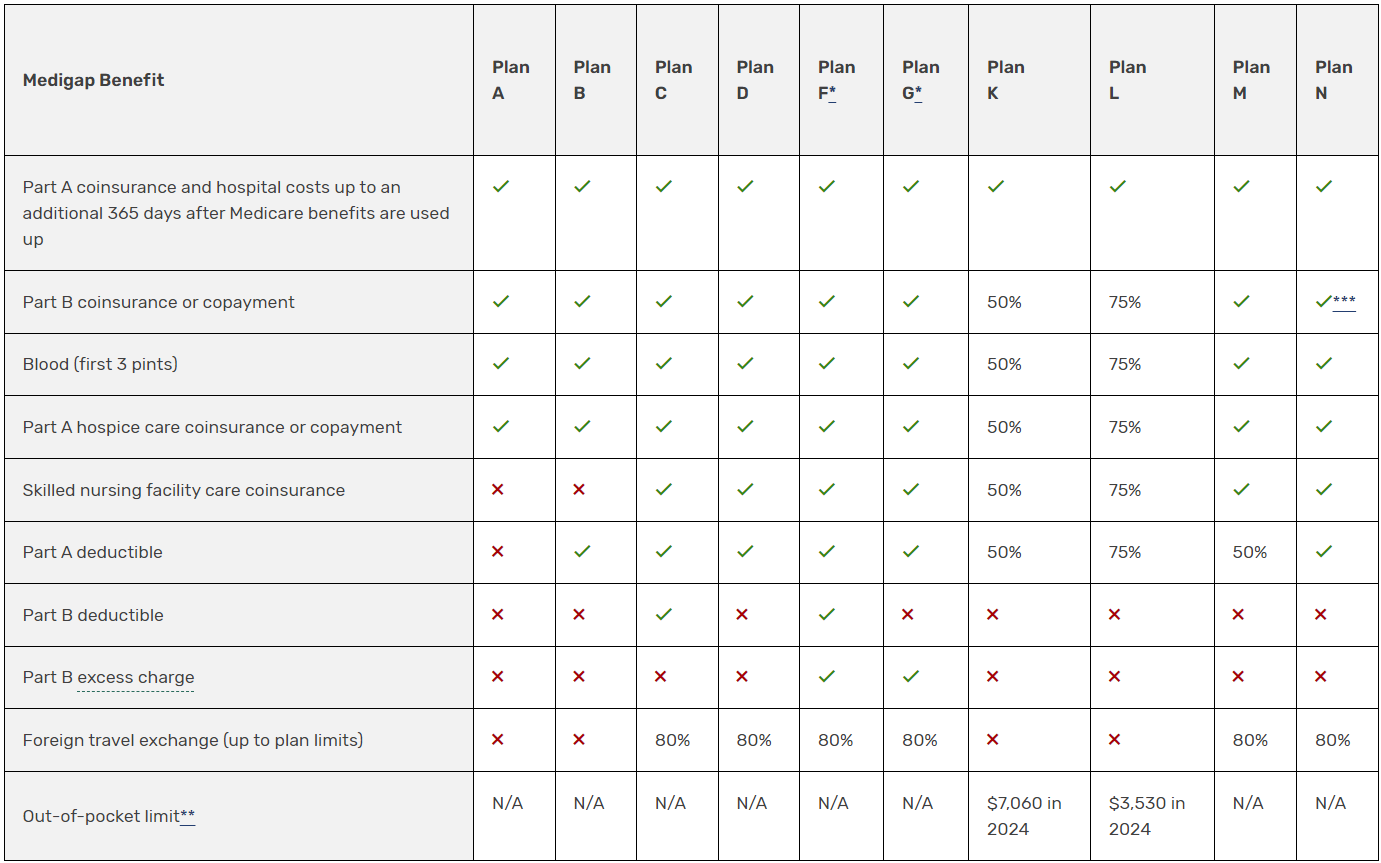The height and width of the screenshot is (863, 1381).
Task: Click the Out-of-pocket limit double-asterisk footnote
Action: pyautogui.click(x=187, y=816)
